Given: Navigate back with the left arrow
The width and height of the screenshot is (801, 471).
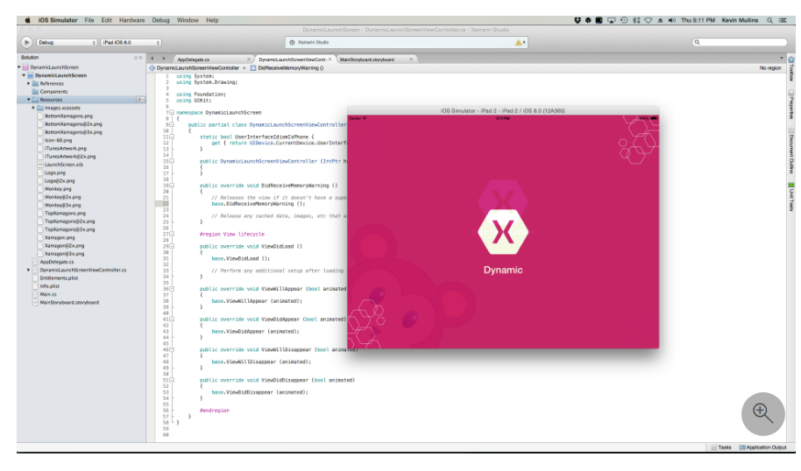Looking at the screenshot, I should pos(152,59).
